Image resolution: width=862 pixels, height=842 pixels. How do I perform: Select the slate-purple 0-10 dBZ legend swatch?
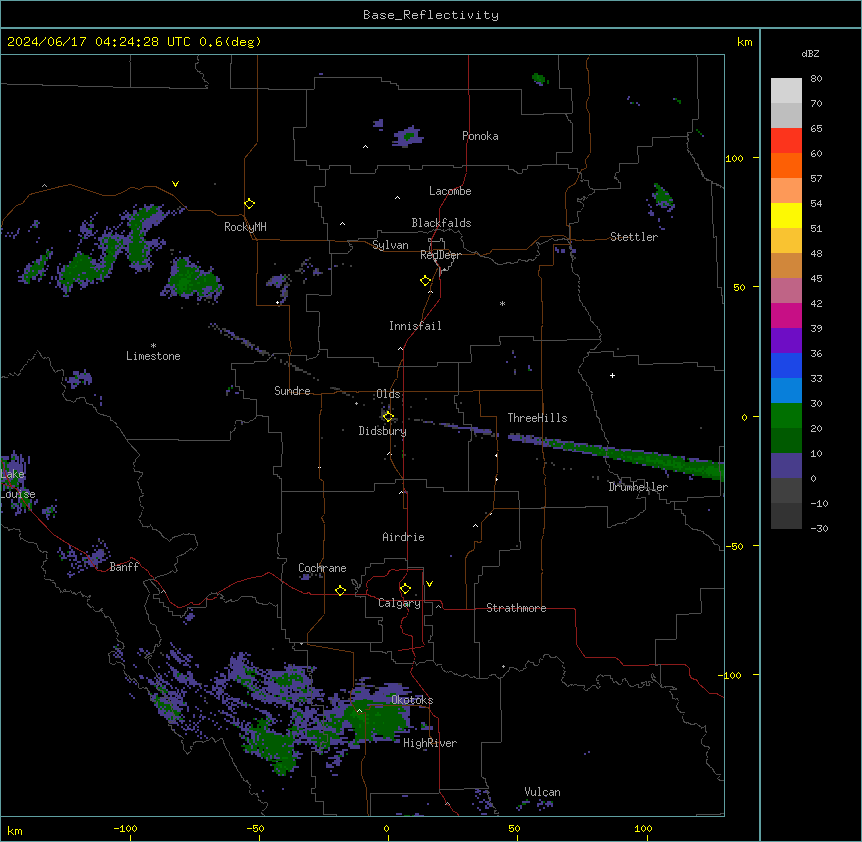coord(786,466)
